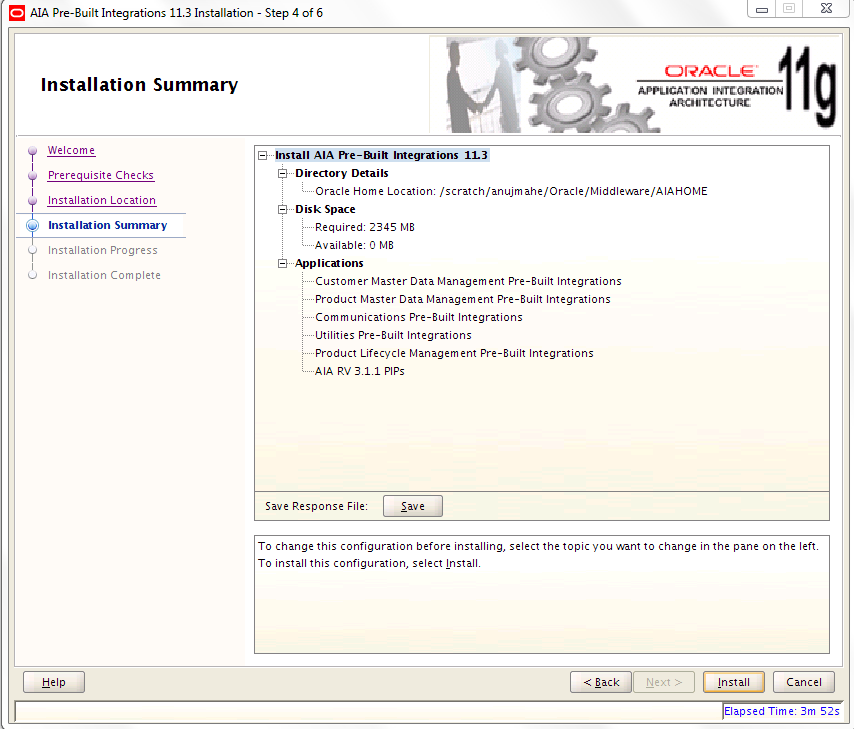
Task: Click the Installation Complete step label
Action: (104, 275)
